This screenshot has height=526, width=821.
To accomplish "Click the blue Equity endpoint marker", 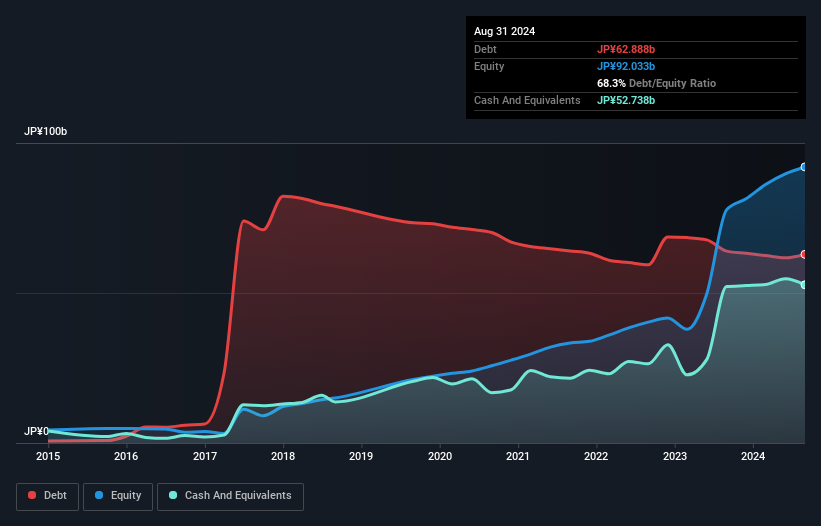I will tap(804, 167).
